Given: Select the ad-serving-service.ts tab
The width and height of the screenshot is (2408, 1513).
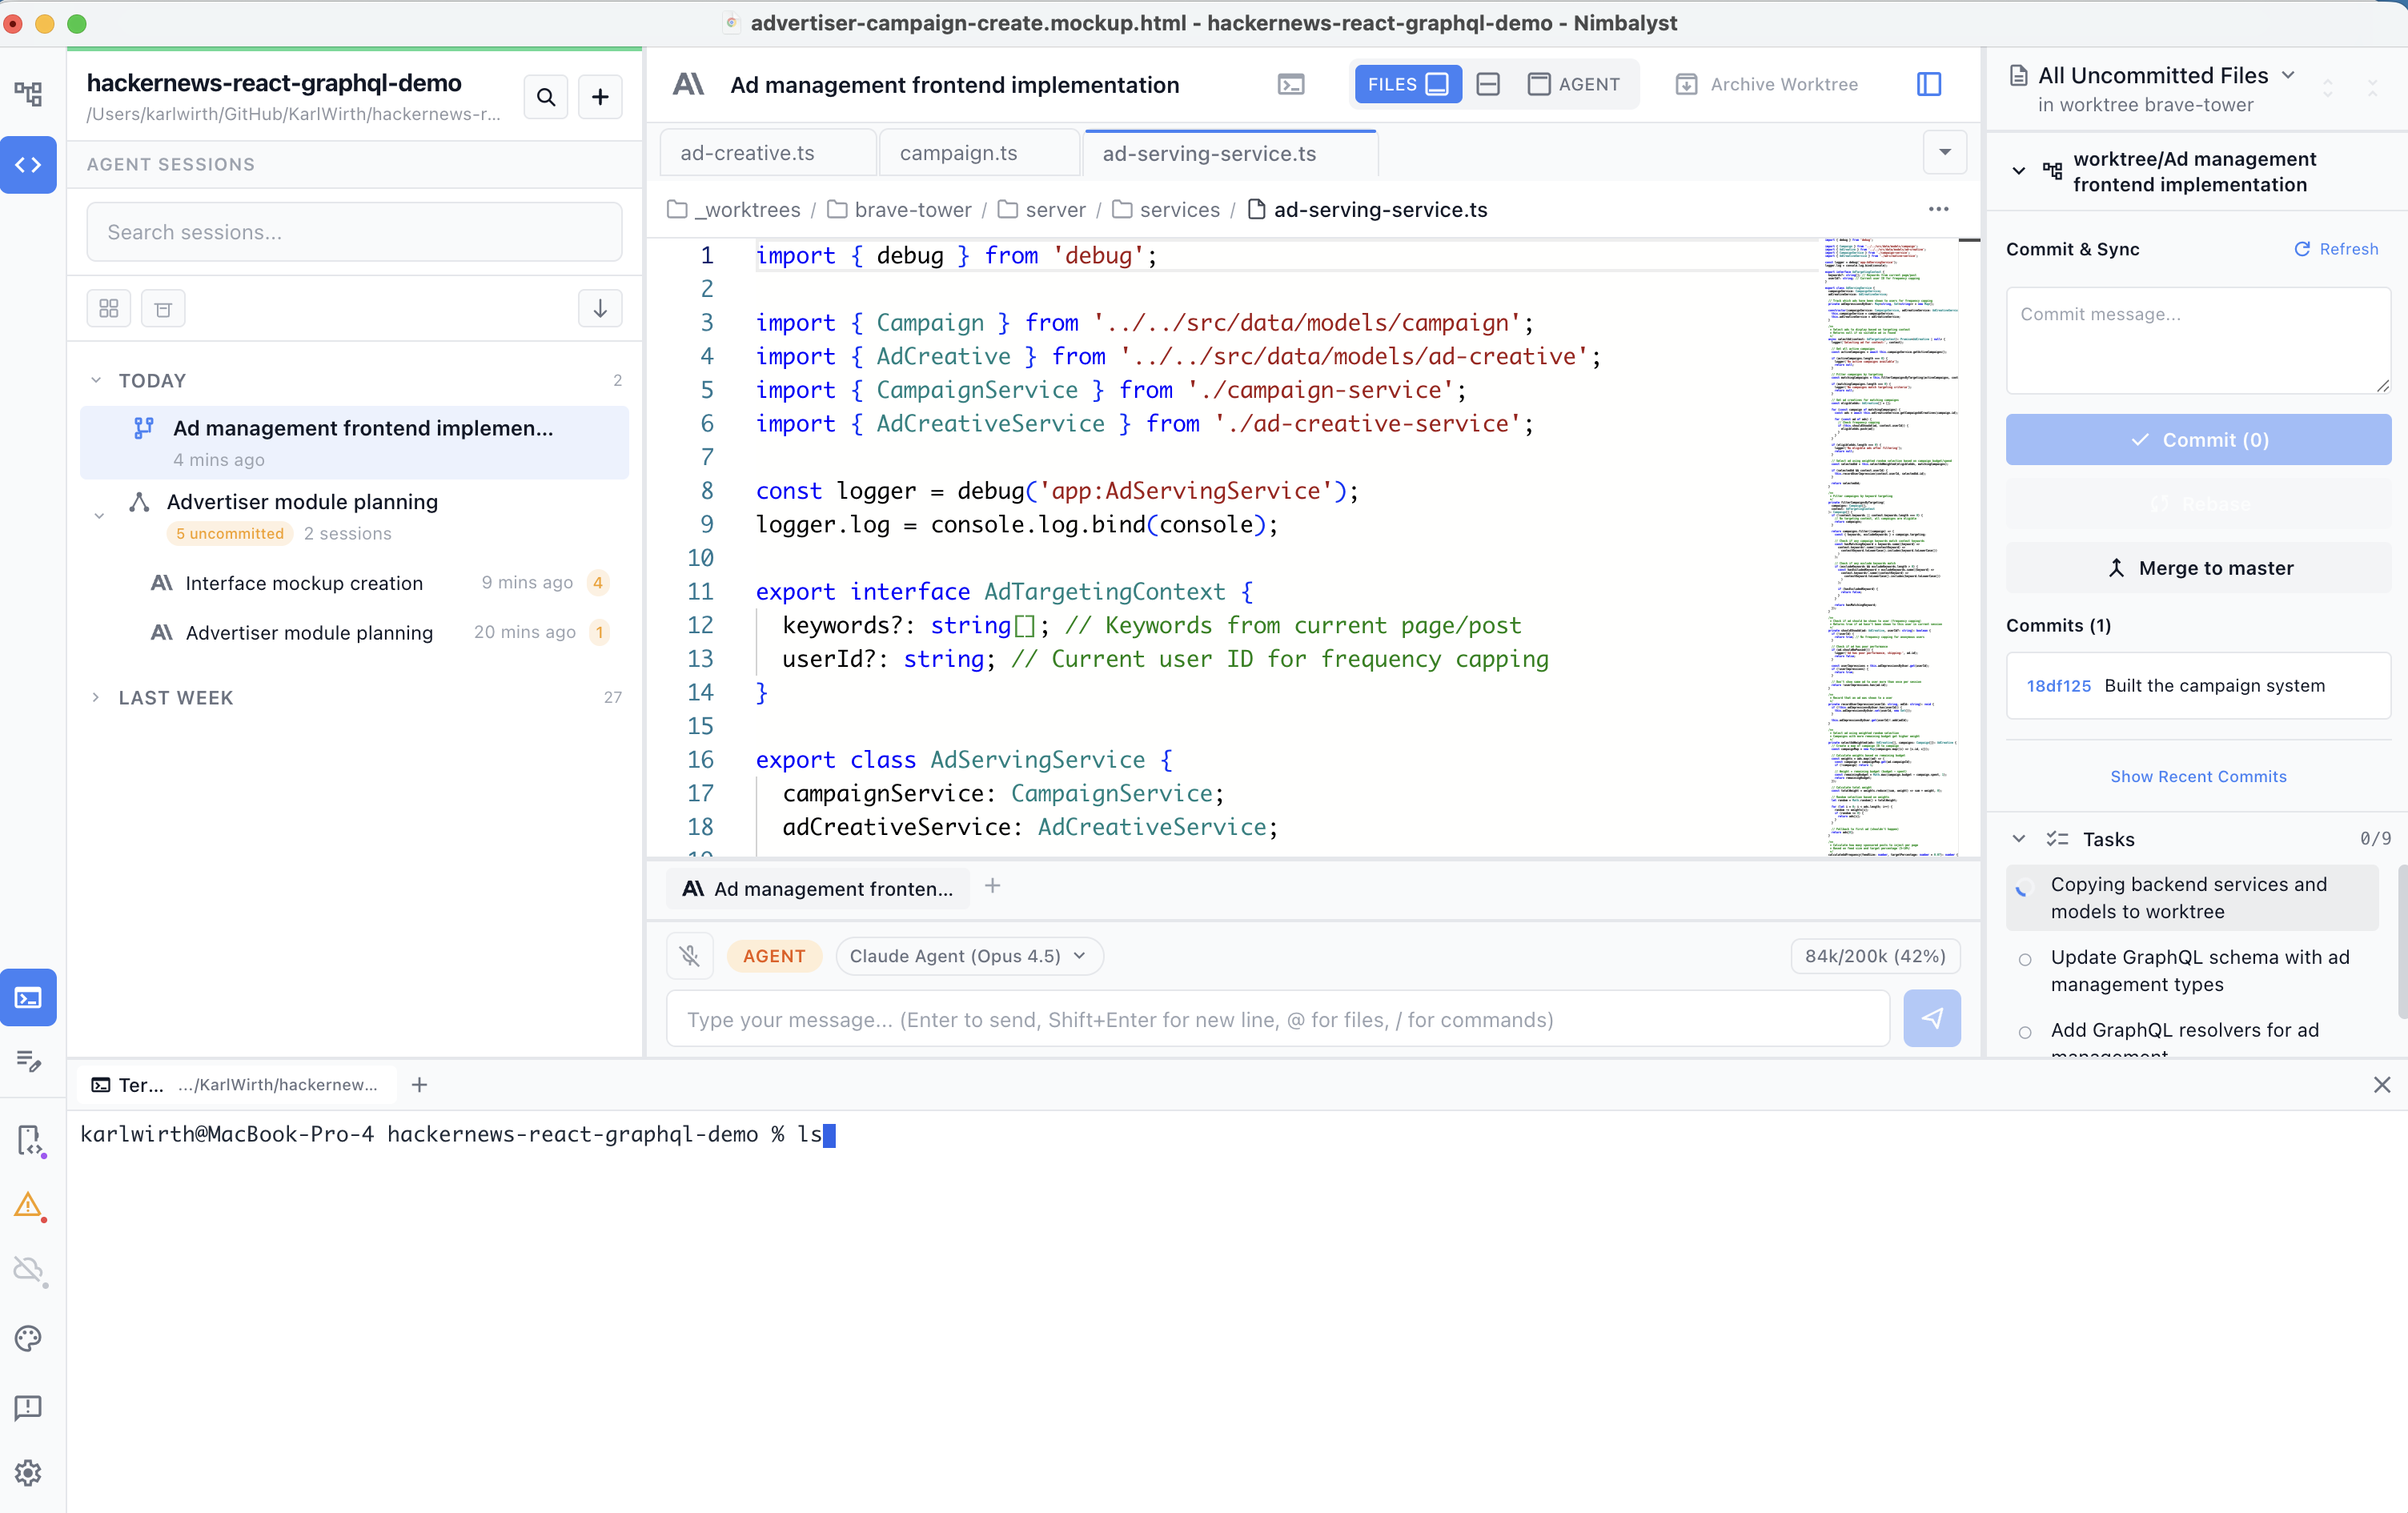Looking at the screenshot, I should (1230, 153).
